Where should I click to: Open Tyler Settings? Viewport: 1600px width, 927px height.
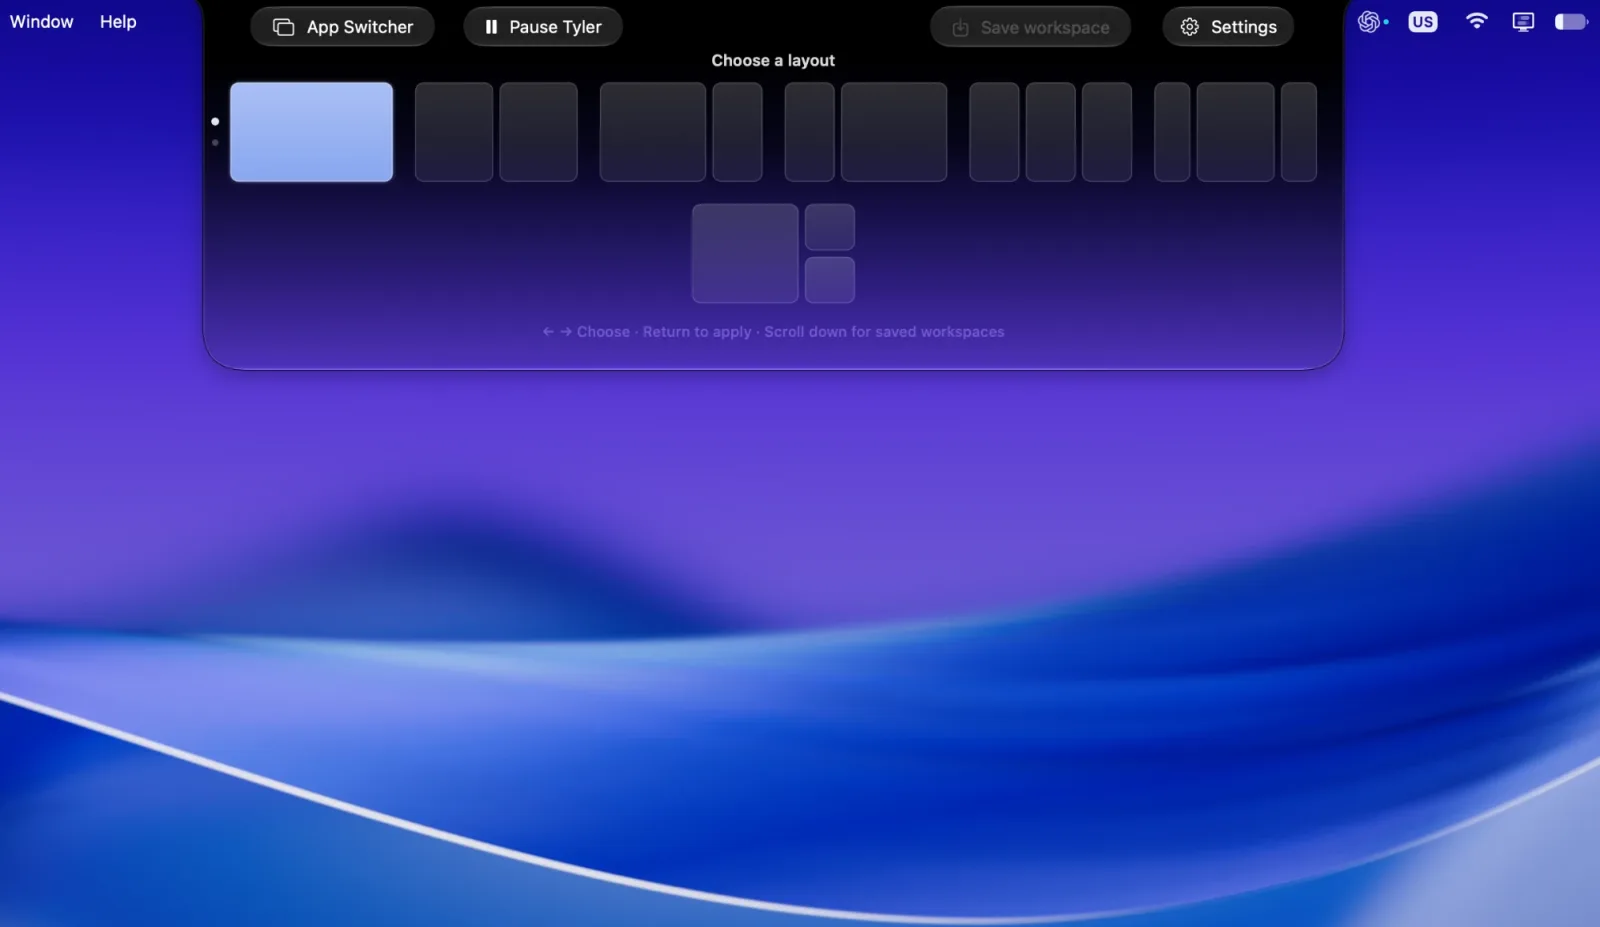[x=1228, y=27]
